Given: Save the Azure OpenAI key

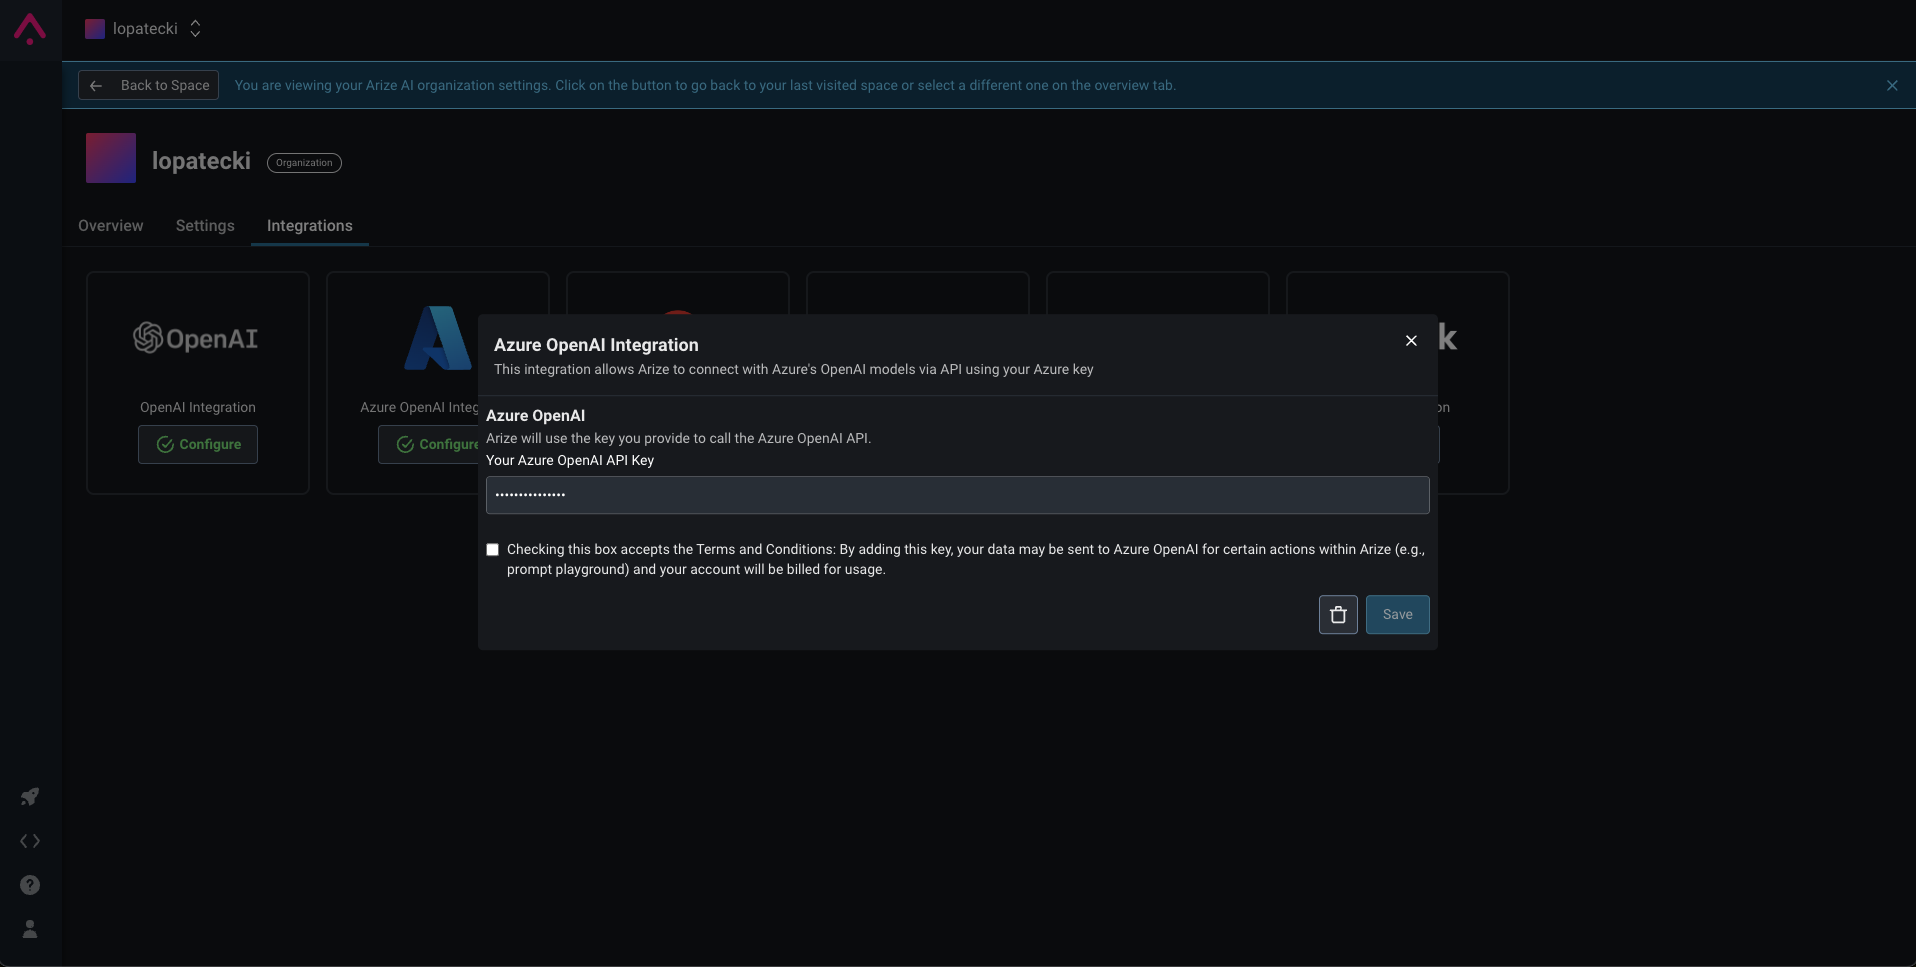Looking at the screenshot, I should pos(1397,614).
